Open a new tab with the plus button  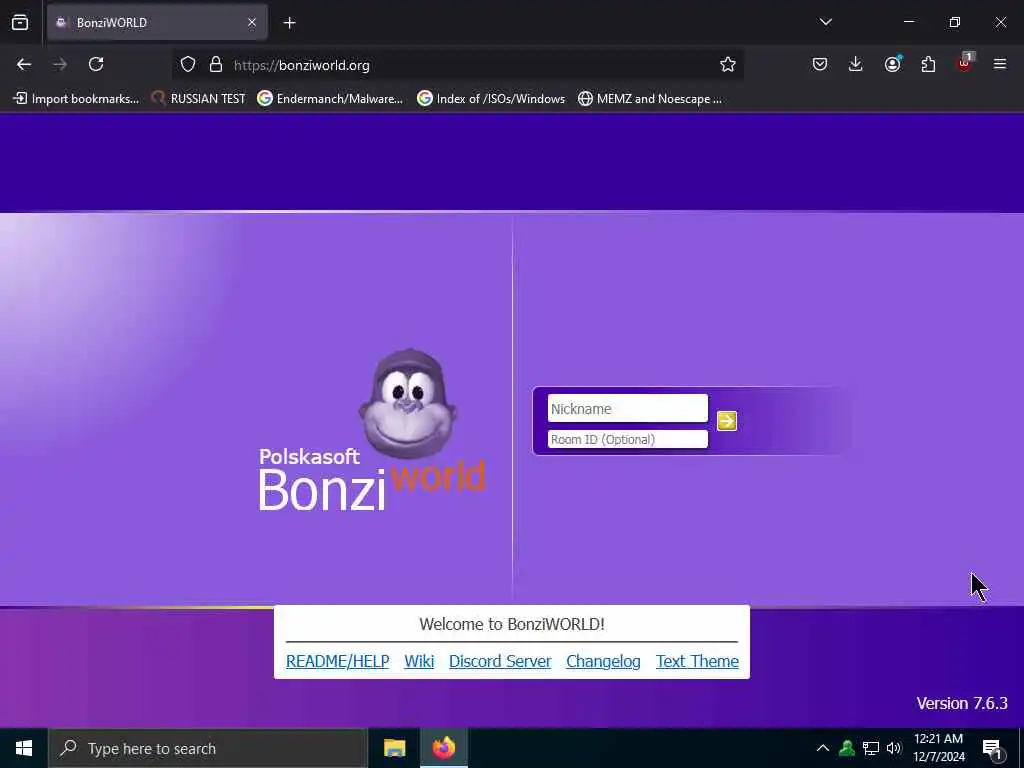pyautogui.click(x=289, y=23)
